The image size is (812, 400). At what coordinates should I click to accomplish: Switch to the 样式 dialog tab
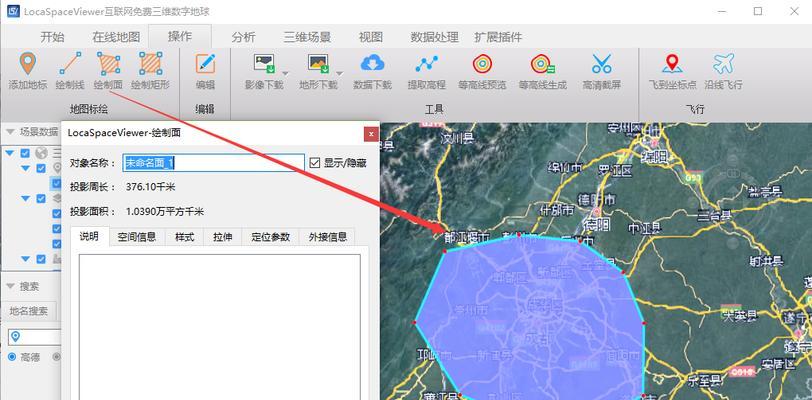[x=184, y=237]
